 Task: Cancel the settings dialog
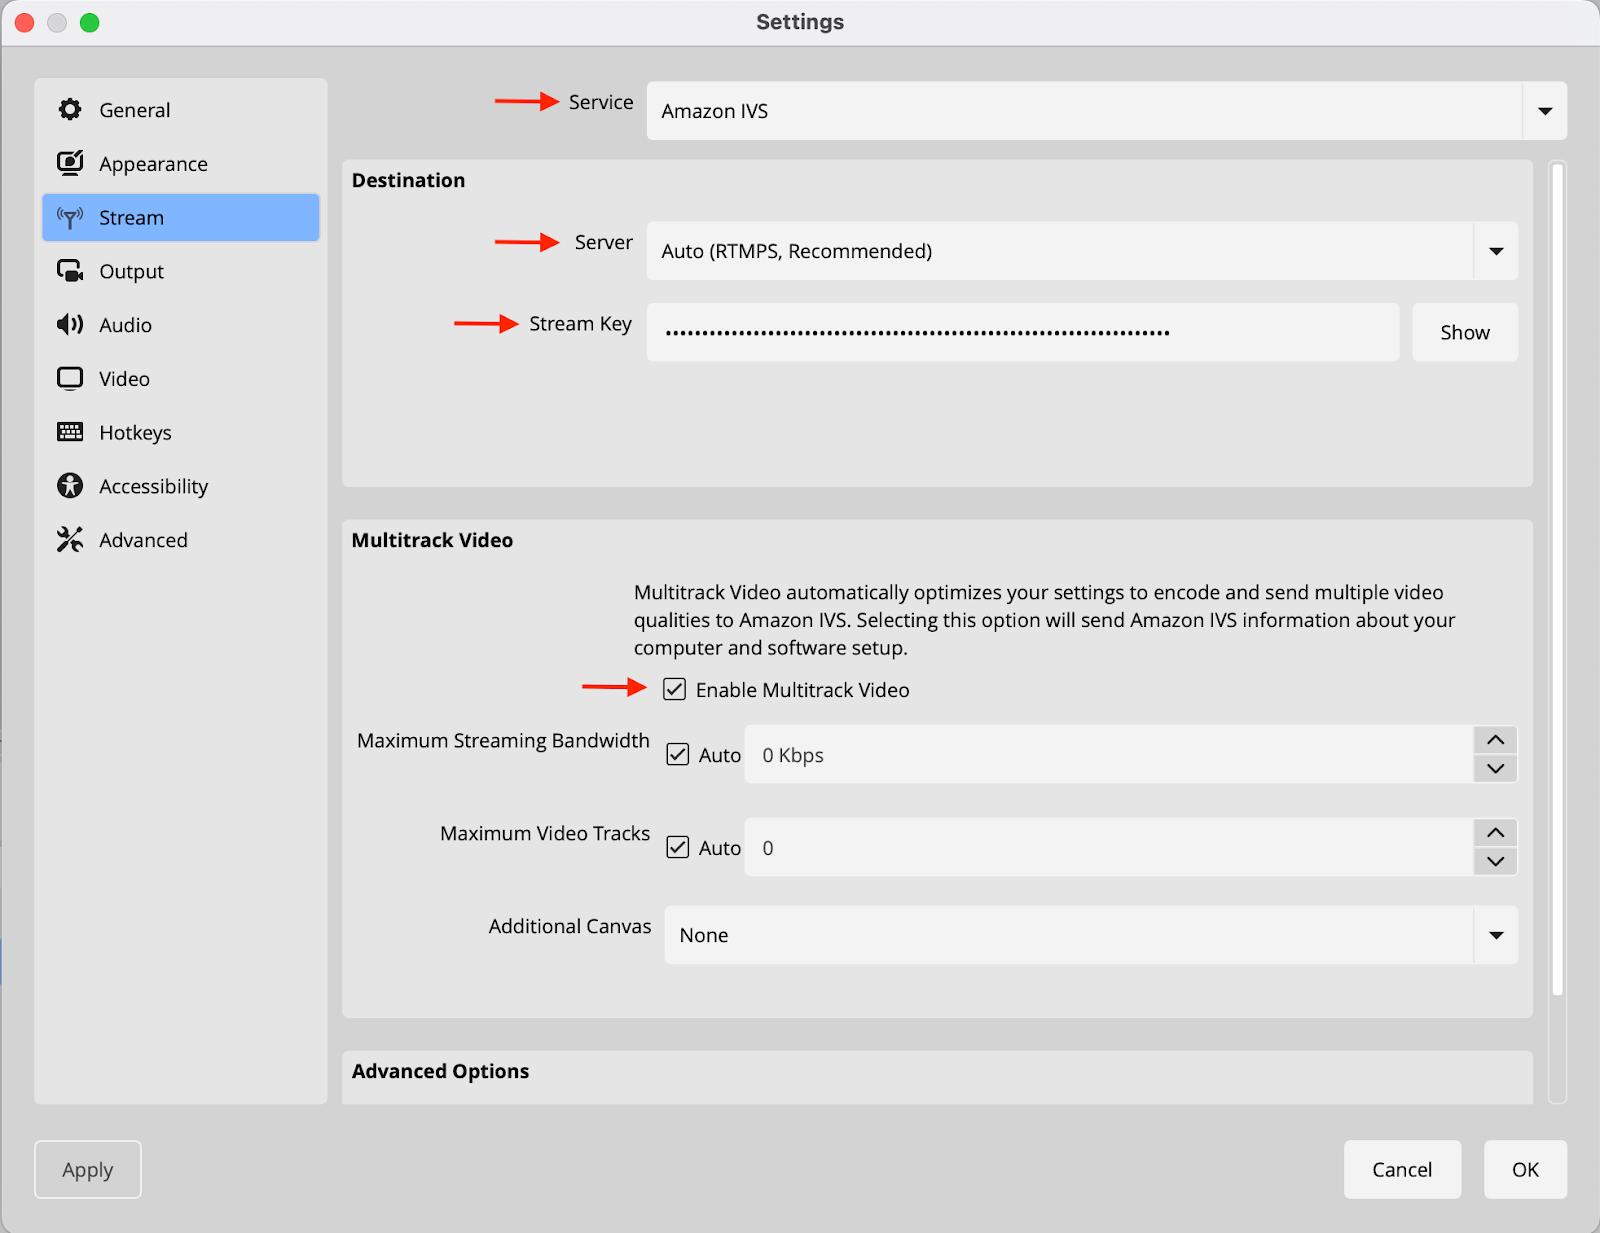(1401, 1169)
